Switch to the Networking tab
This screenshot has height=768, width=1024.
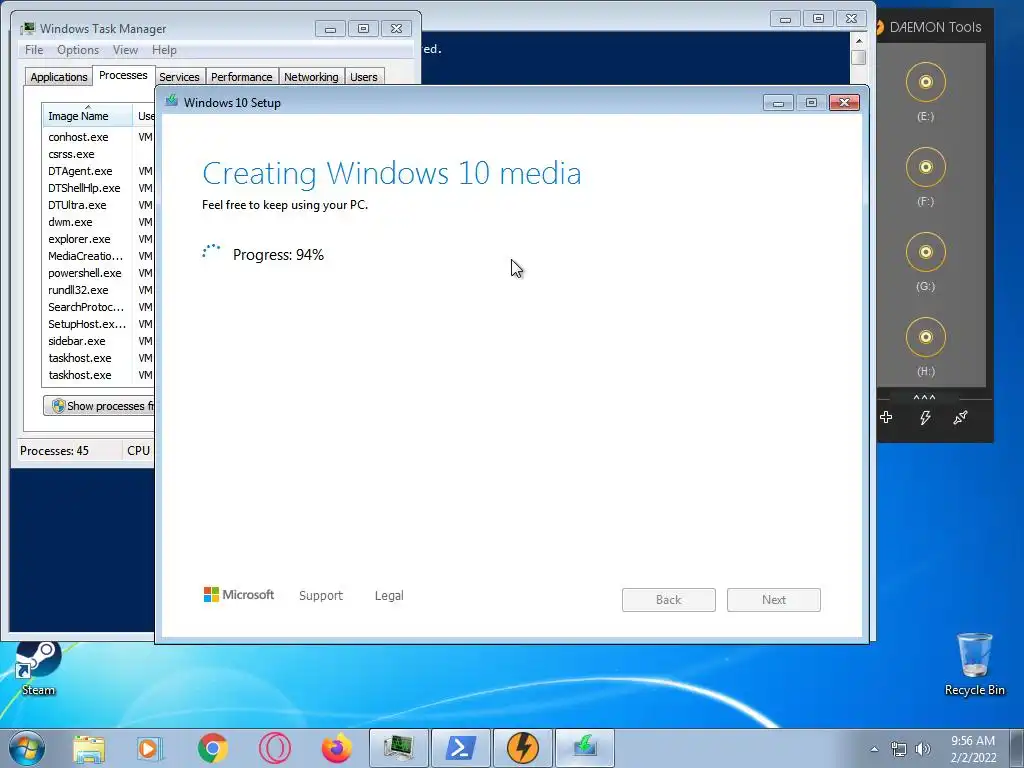click(311, 77)
